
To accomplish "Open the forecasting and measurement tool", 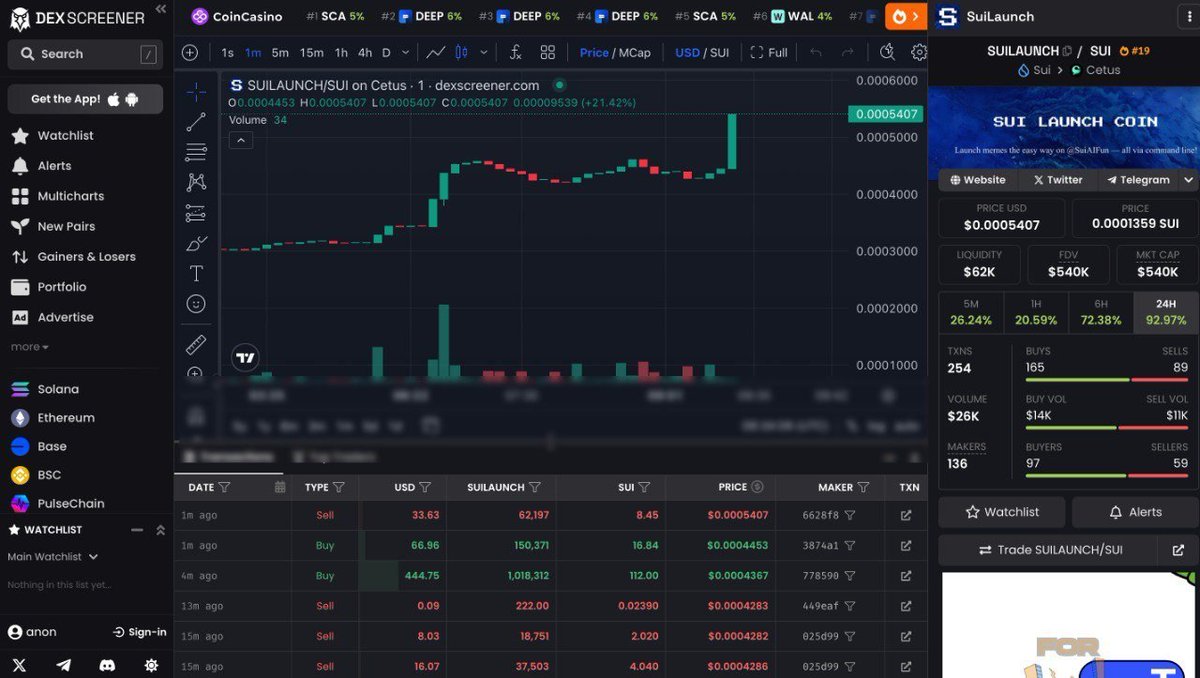I will [196, 213].
